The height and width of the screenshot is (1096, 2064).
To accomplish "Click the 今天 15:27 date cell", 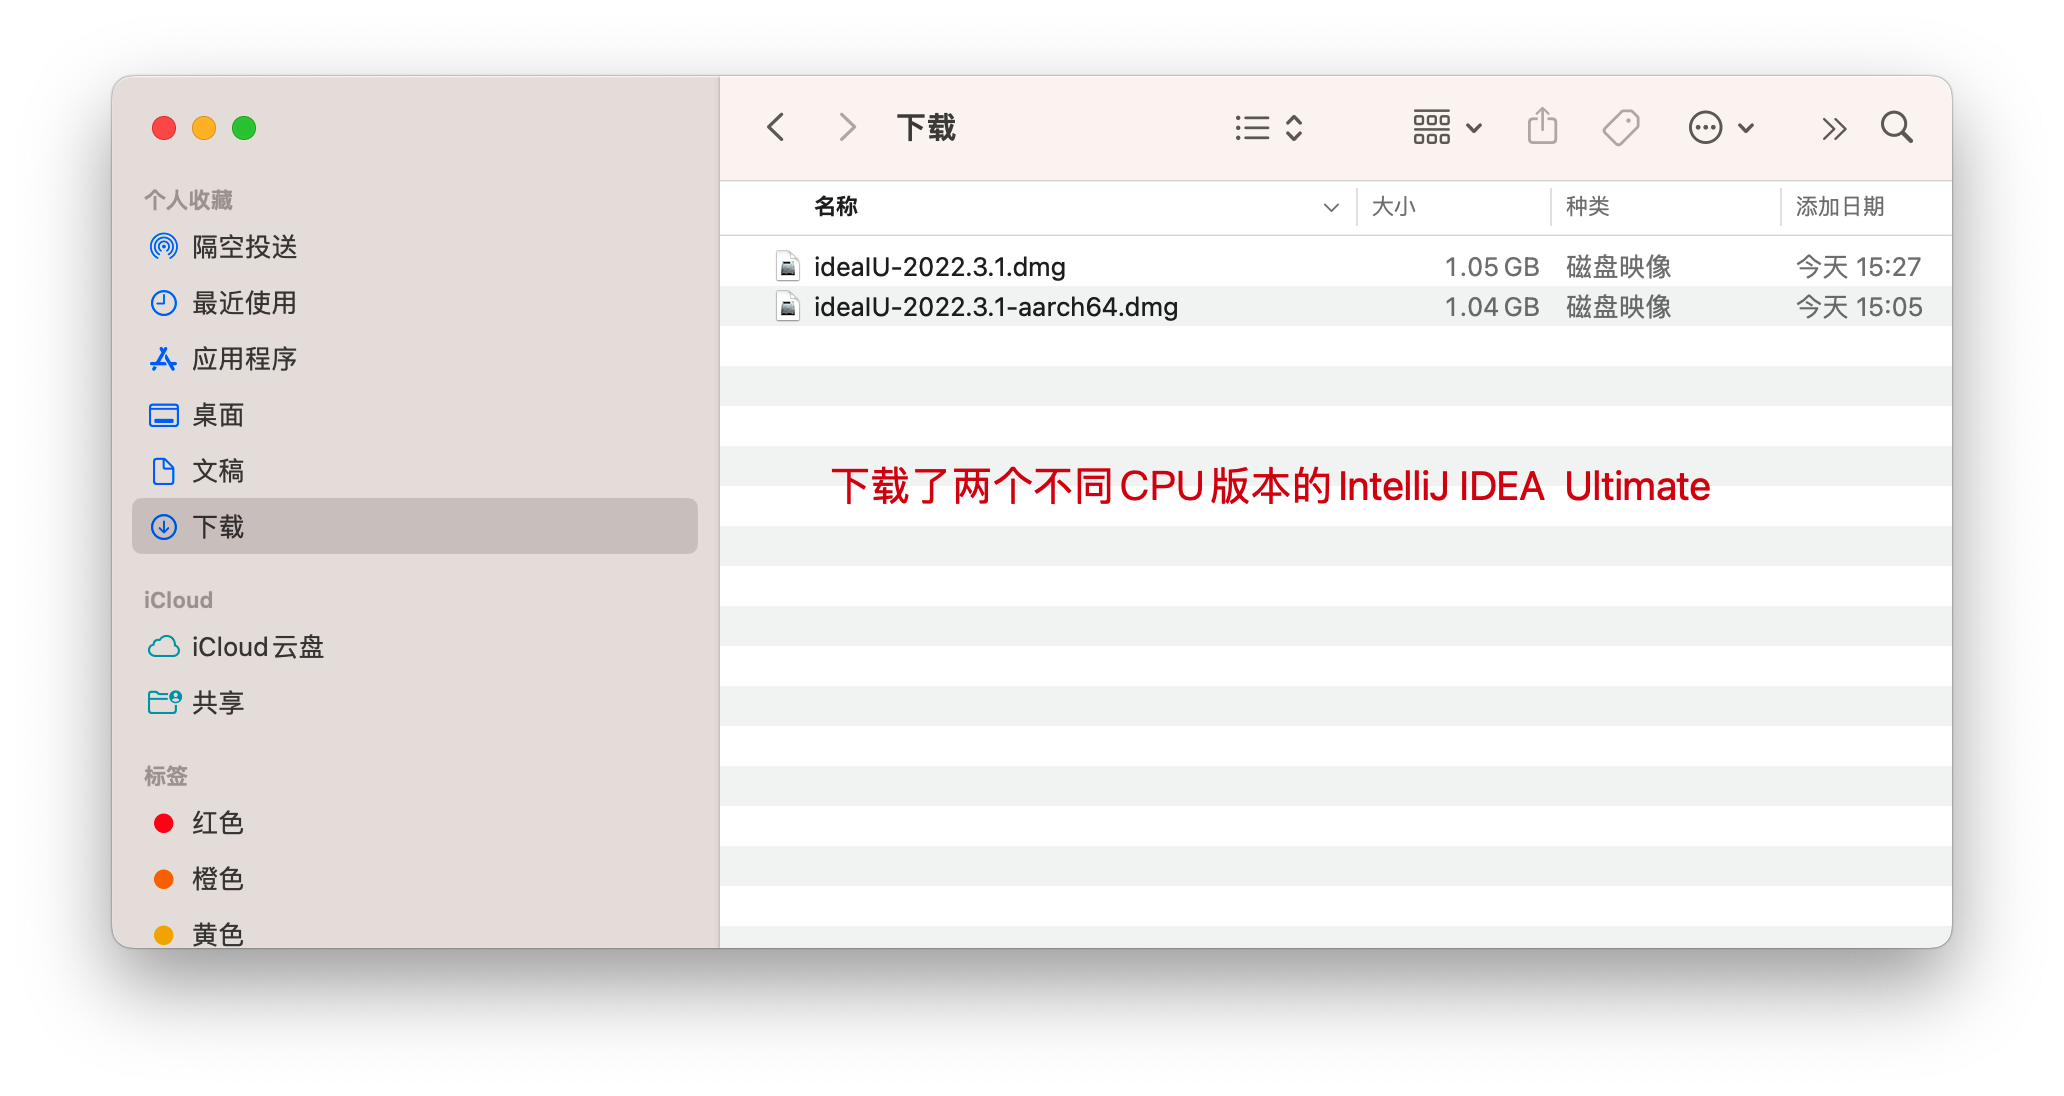I will coord(1858,267).
